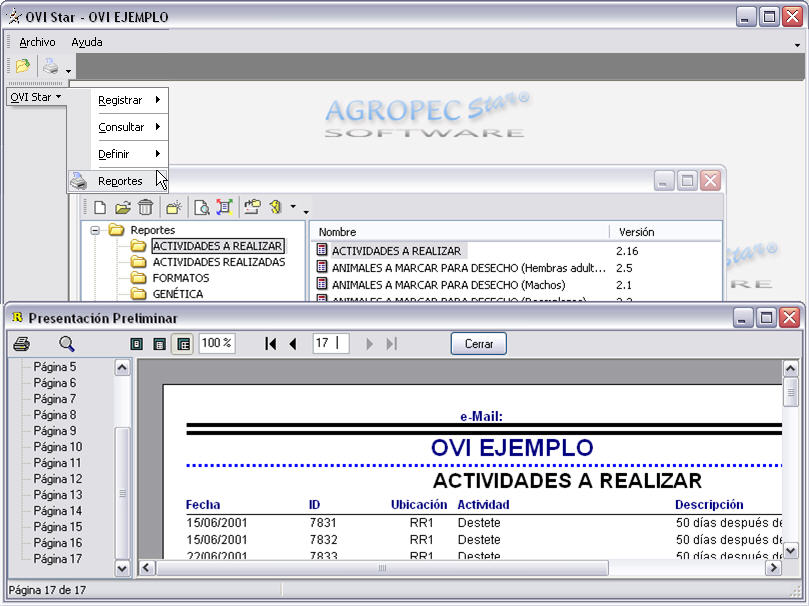Select the FORMATOS folder
Image resolution: width=809 pixels, height=606 pixels.
[x=181, y=278]
